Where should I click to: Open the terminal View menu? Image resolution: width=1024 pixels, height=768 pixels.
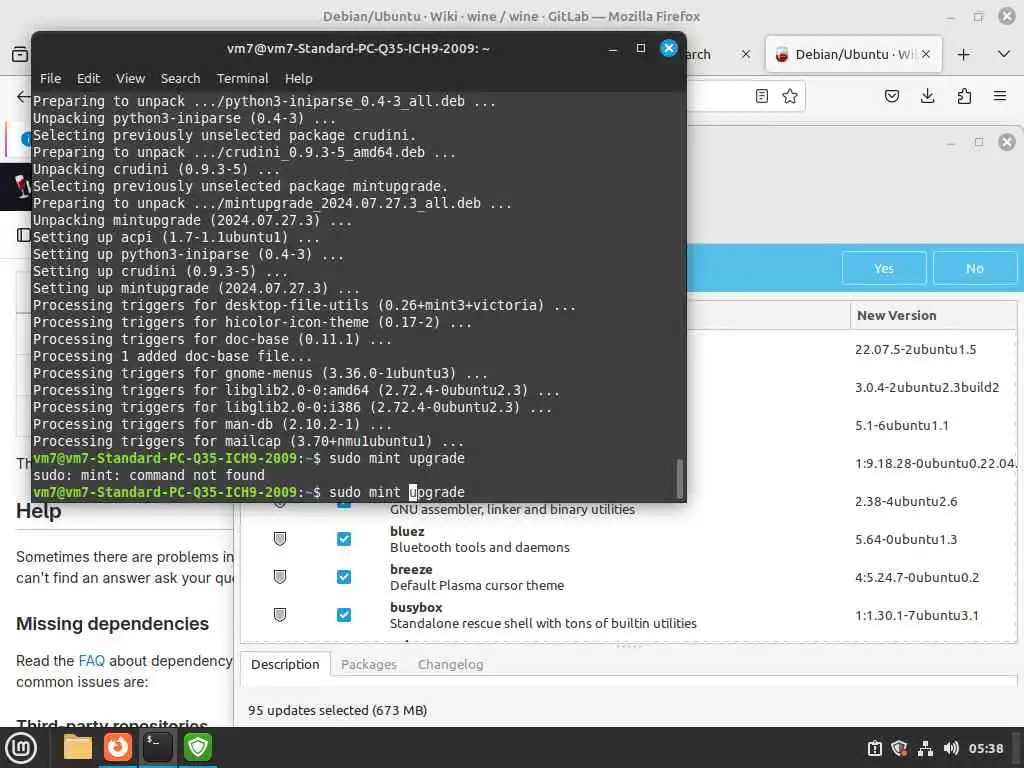click(x=131, y=78)
